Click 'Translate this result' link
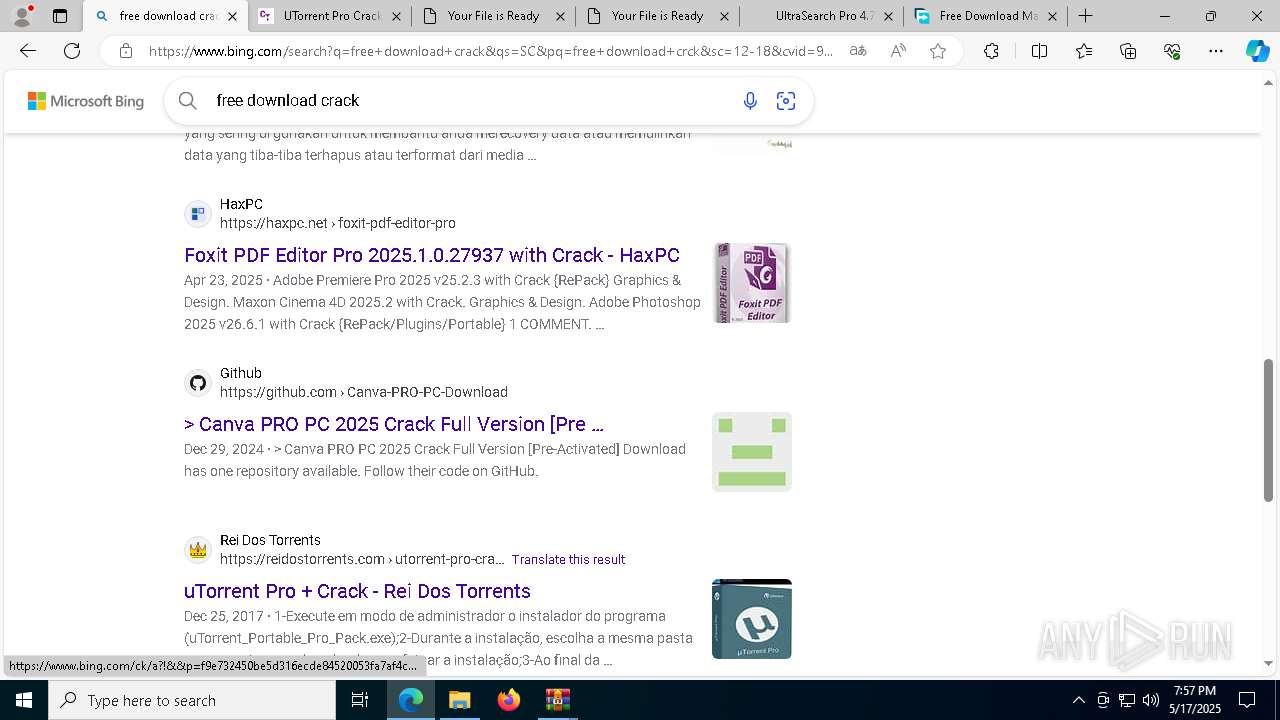Image resolution: width=1280 pixels, height=720 pixels. (568, 560)
